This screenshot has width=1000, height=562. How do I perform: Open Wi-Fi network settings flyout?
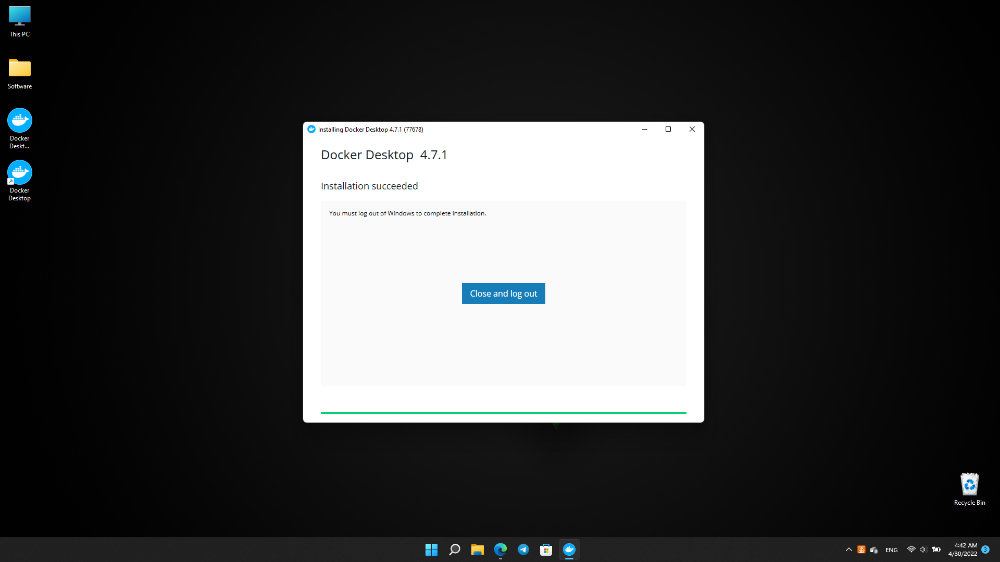point(911,549)
